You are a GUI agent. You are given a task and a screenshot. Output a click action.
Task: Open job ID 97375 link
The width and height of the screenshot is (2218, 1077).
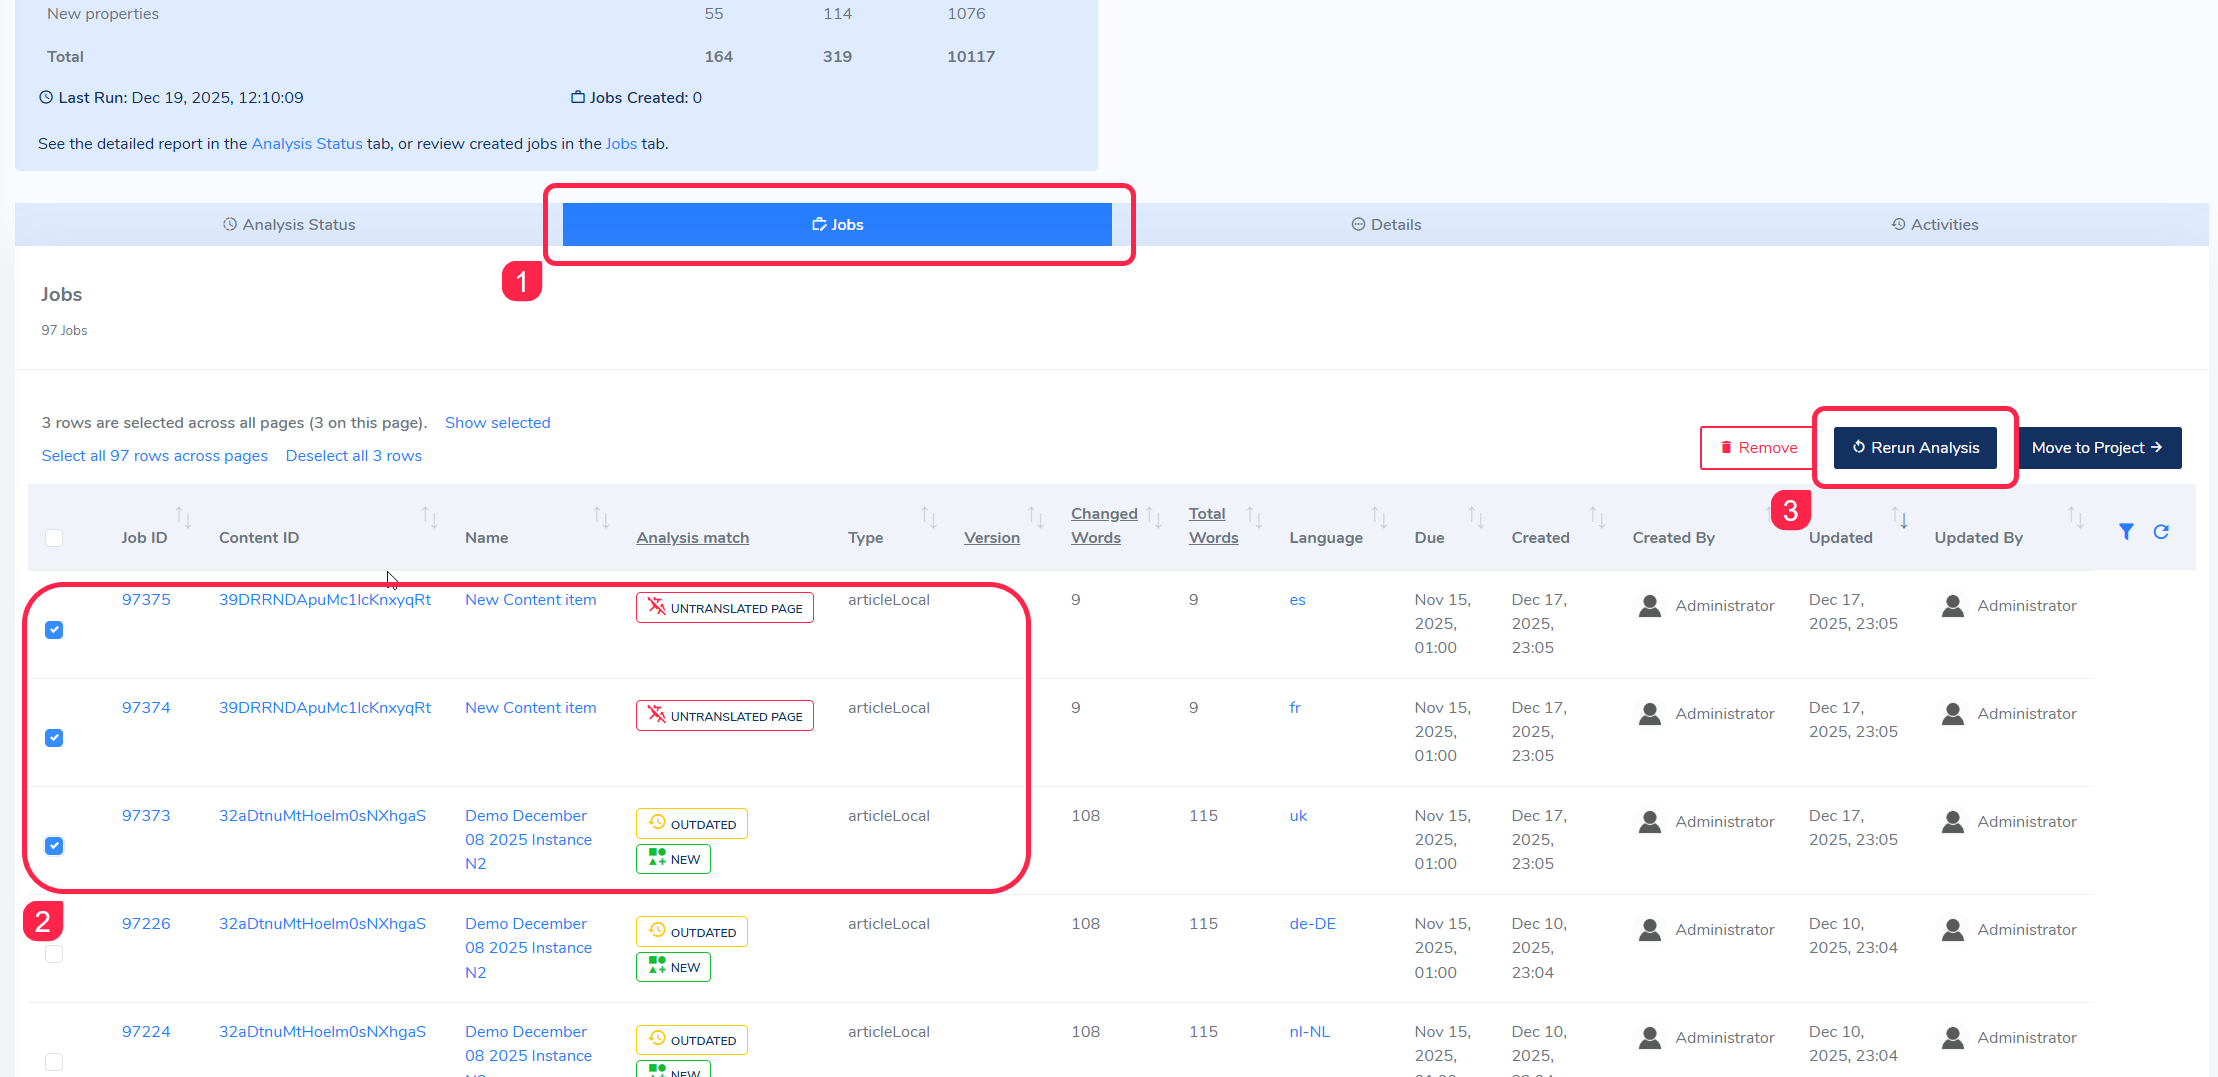pyautogui.click(x=146, y=600)
